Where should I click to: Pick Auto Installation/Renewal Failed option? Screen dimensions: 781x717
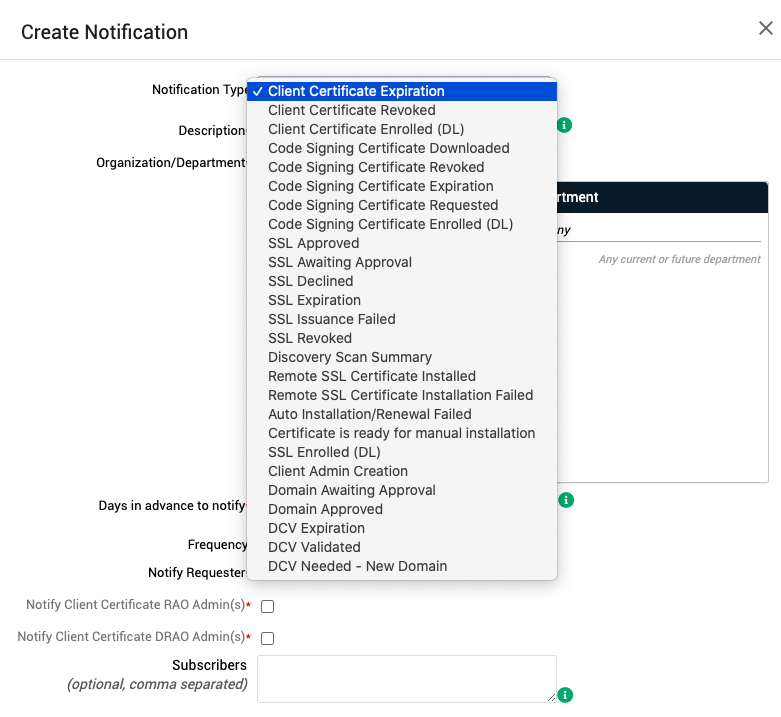[x=370, y=414]
